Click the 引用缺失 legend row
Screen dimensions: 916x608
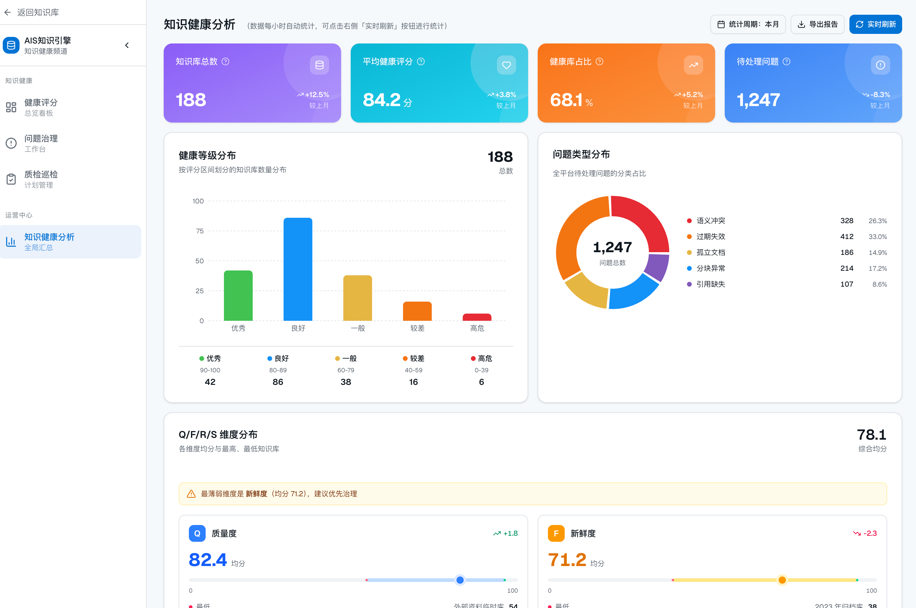point(786,284)
